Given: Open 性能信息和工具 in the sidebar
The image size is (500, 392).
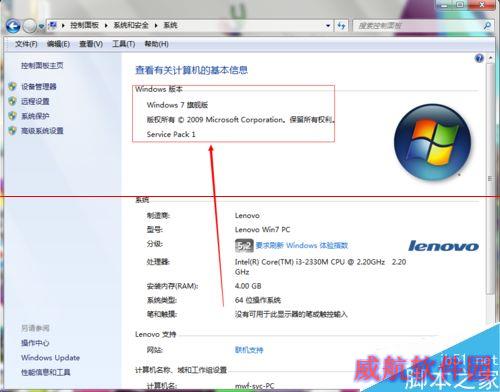Looking at the screenshot, I should point(46,372).
